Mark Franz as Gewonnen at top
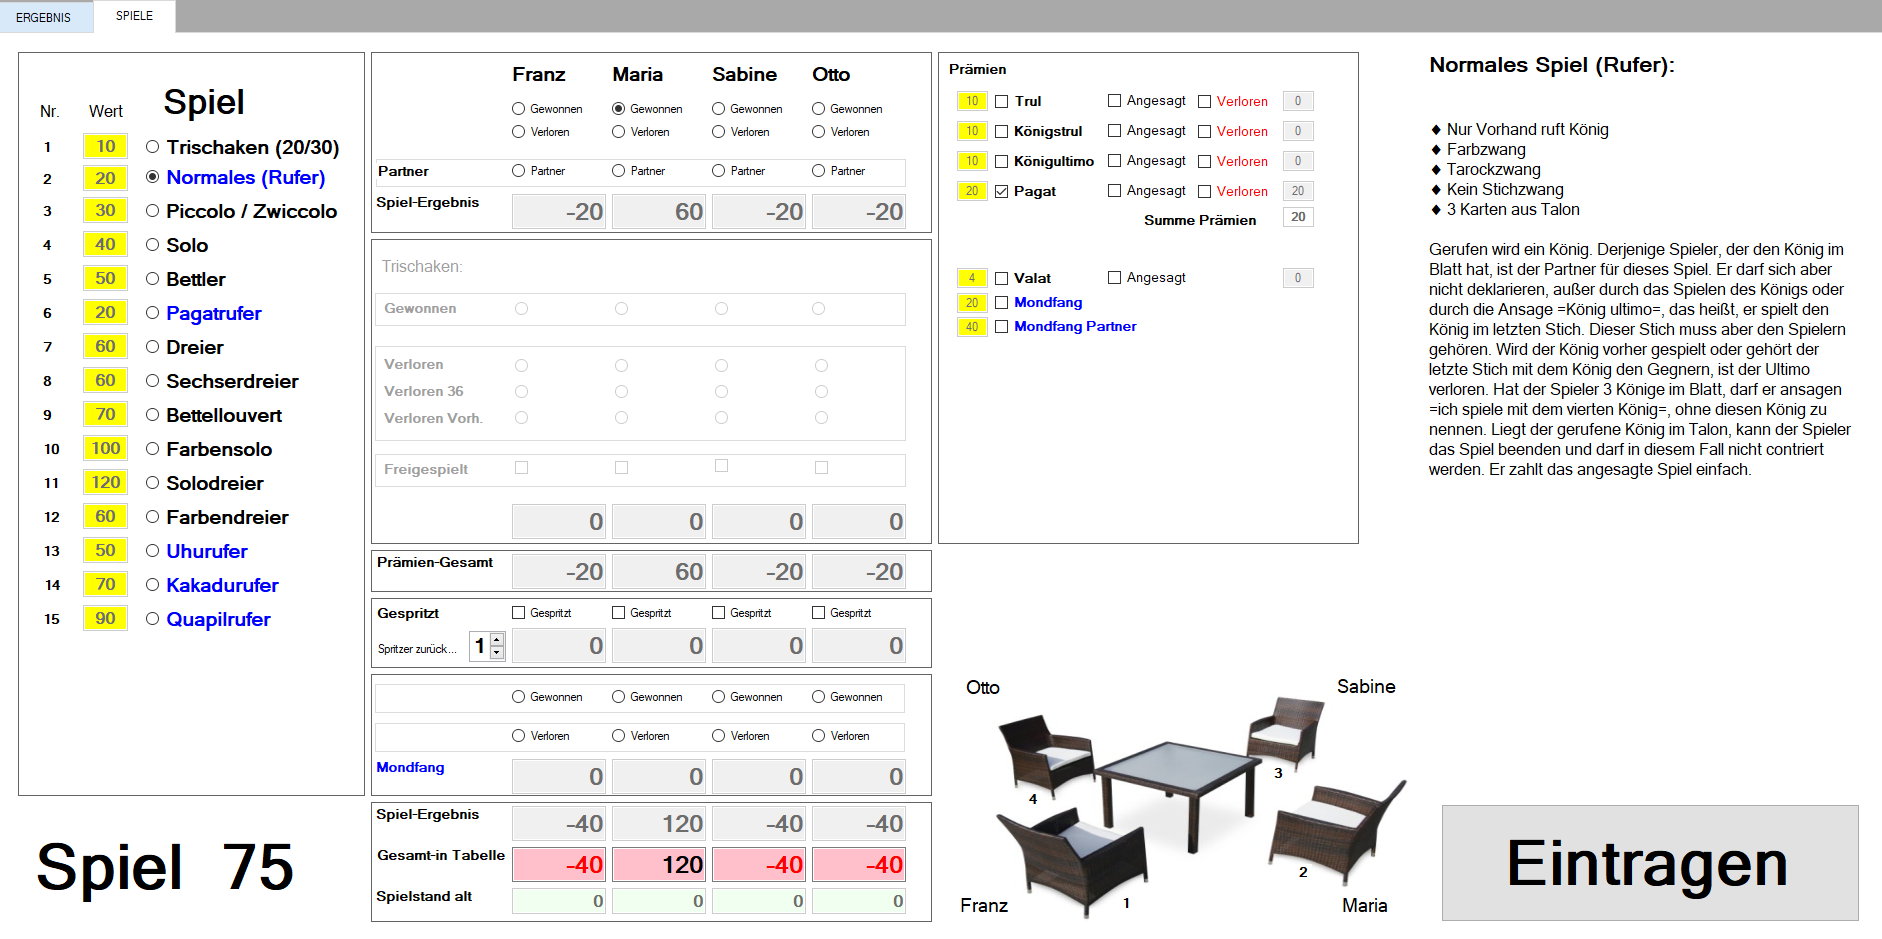This screenshot has height=939, width=1882. pos(518,109)
